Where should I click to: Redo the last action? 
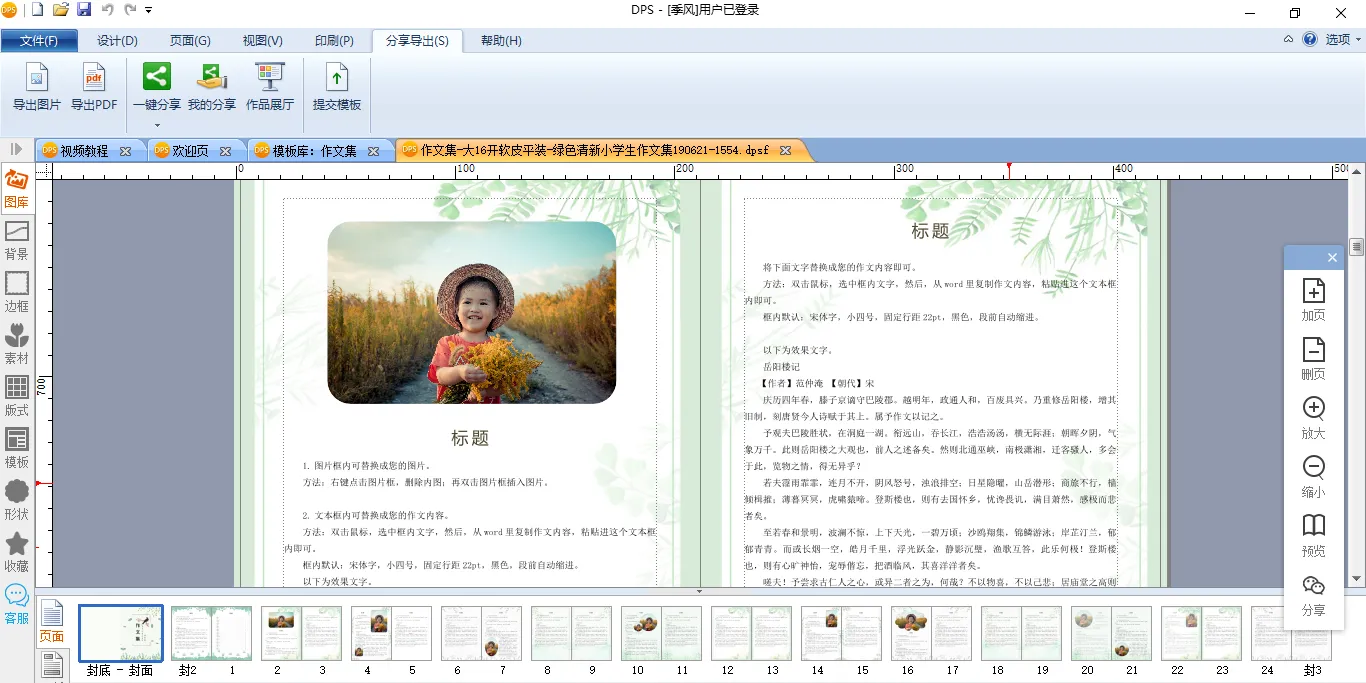coord(130,10)
